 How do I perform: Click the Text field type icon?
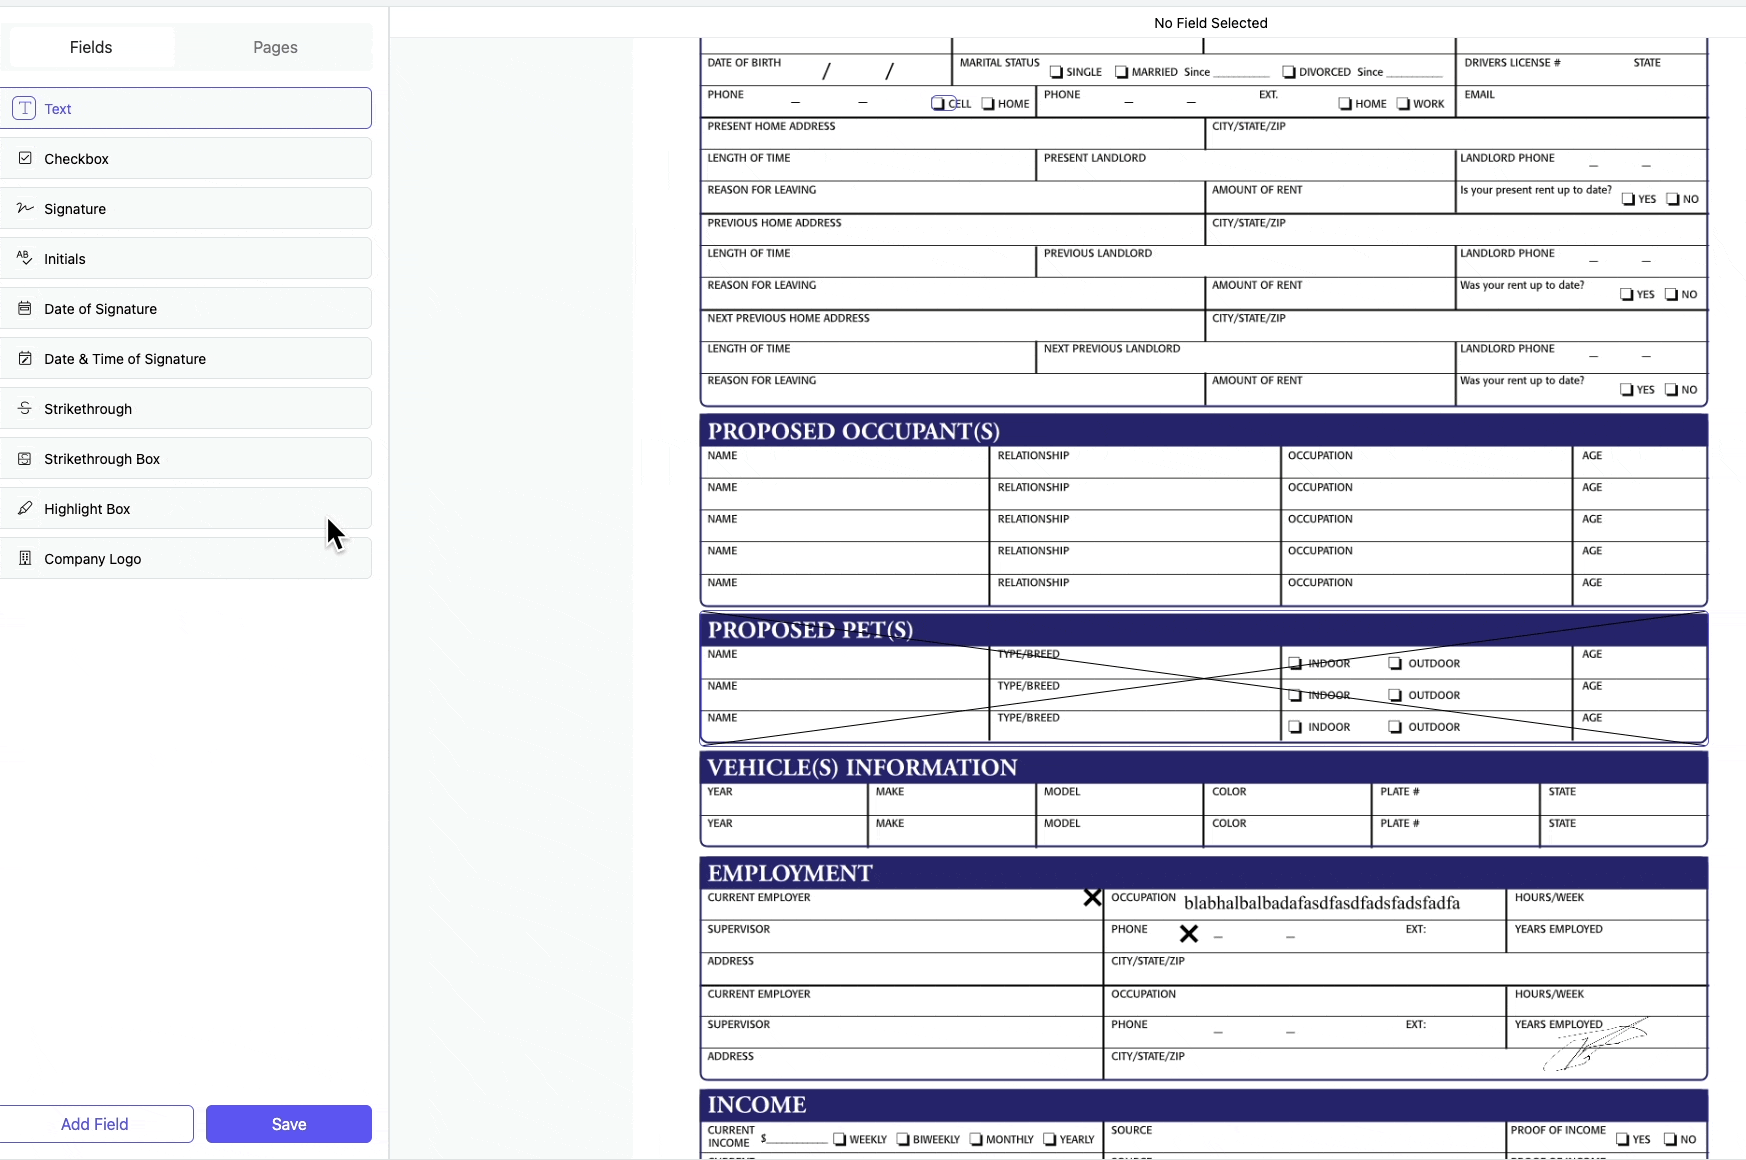[25, 108]
